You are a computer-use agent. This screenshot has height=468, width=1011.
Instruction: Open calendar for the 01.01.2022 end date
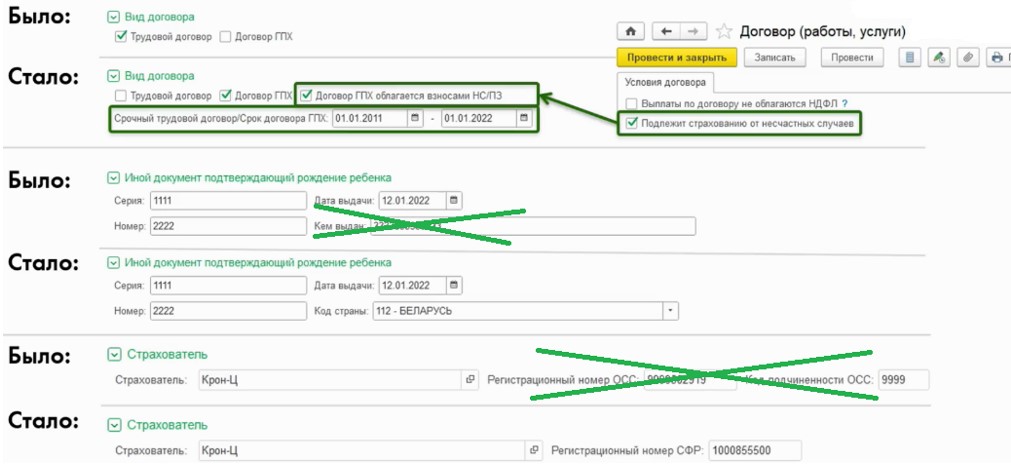coord(524,119)
